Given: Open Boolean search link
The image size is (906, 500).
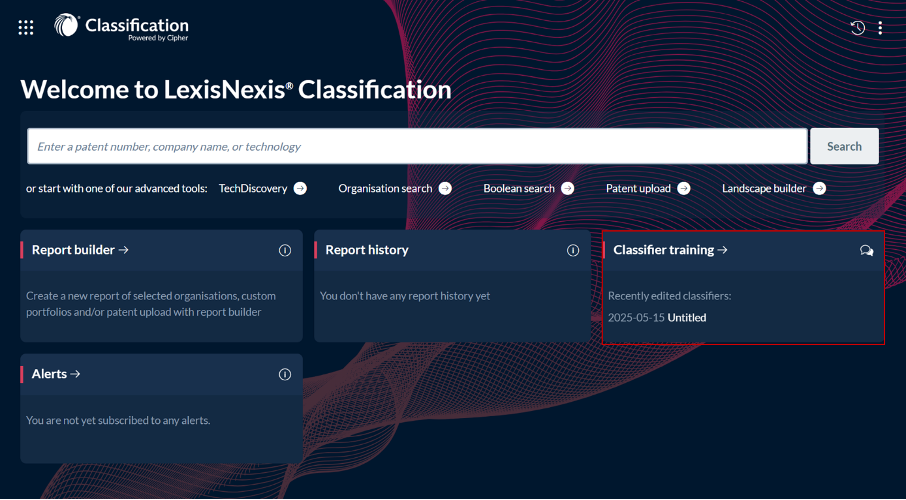Looking at the screenshot, I should click(519, 188).
